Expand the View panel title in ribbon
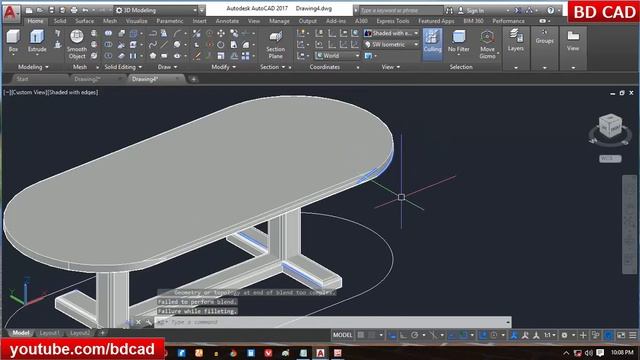The height and width of the screenshot is (360, 640). 391,67
